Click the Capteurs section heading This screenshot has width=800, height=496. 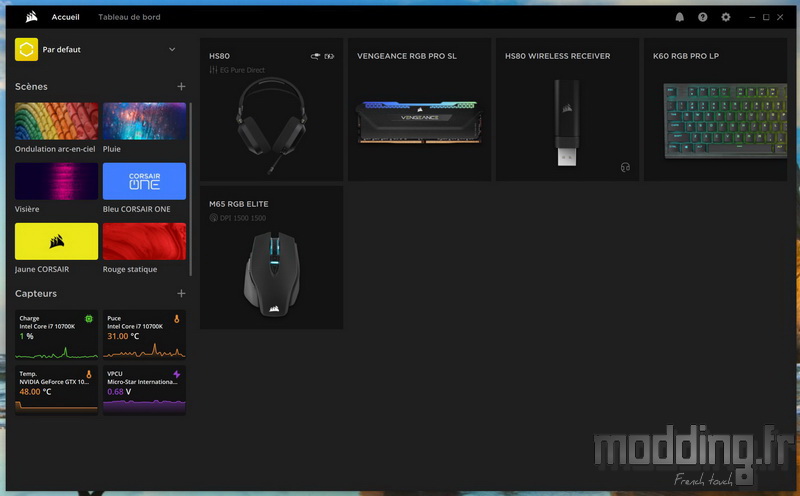coord(36,293)
